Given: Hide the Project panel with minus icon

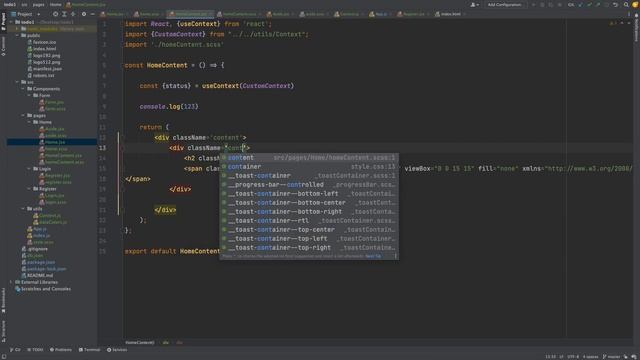Looking at the screenshot, I should (x=93, y=14).
